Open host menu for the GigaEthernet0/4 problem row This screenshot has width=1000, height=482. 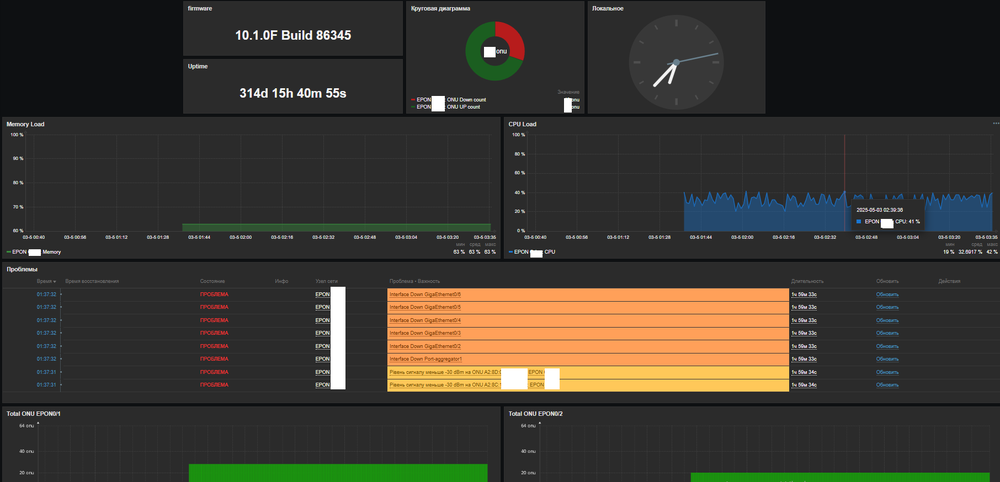tap(322, 320)
